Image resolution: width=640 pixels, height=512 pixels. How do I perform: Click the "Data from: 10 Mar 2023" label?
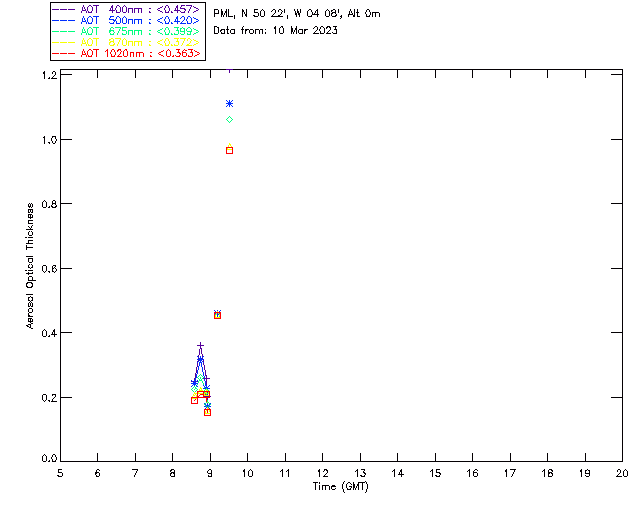click(275, 31)
